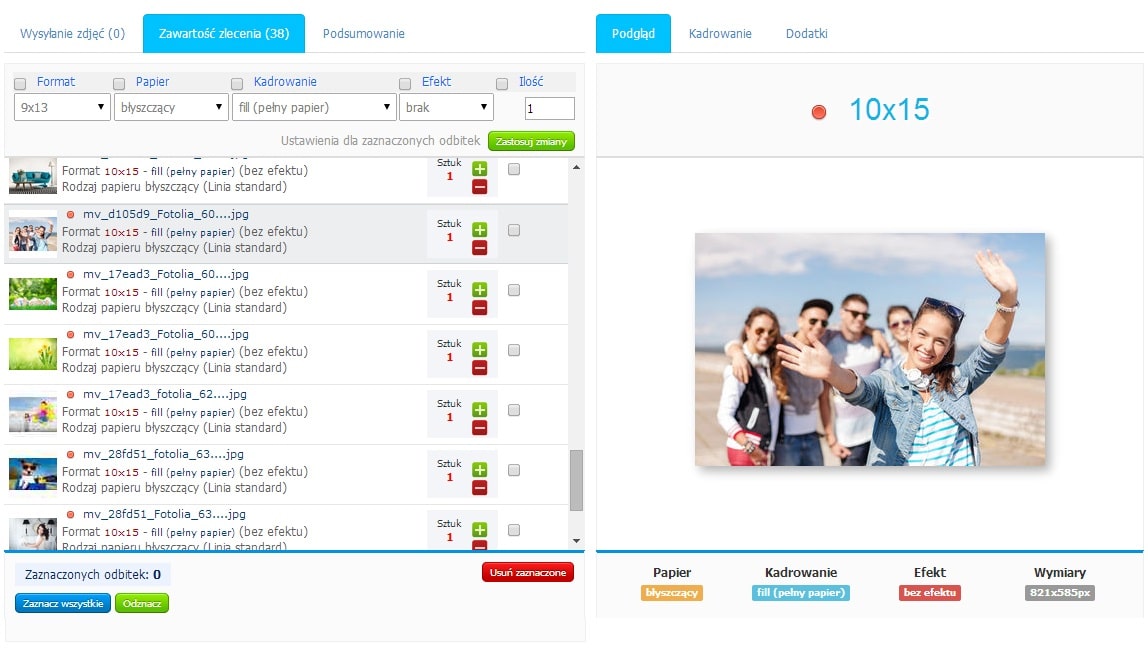Check the box for mv_d105d9_Fotolia_60 photo
The width and height of the screenshot is (1148, 649).
pyautogui.click(x=514, y=230)
